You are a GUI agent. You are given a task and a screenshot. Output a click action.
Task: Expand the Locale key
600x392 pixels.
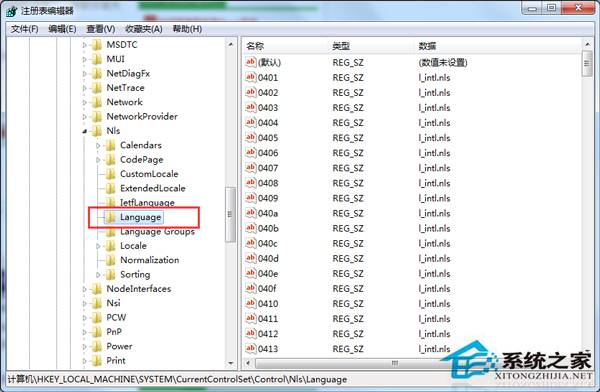click(x=98, y=246)
